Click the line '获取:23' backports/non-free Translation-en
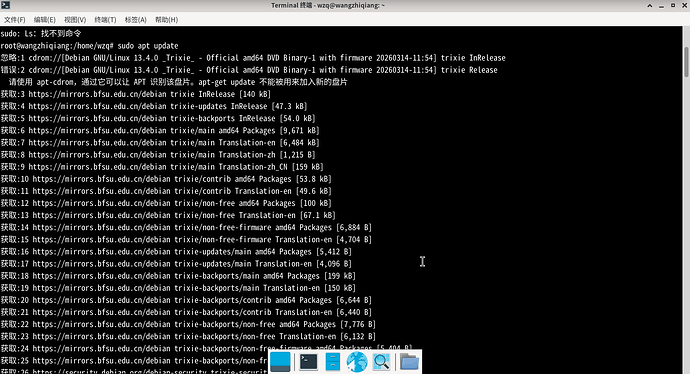This screenshot has width=690, height=374. click(x=188, y=336)
